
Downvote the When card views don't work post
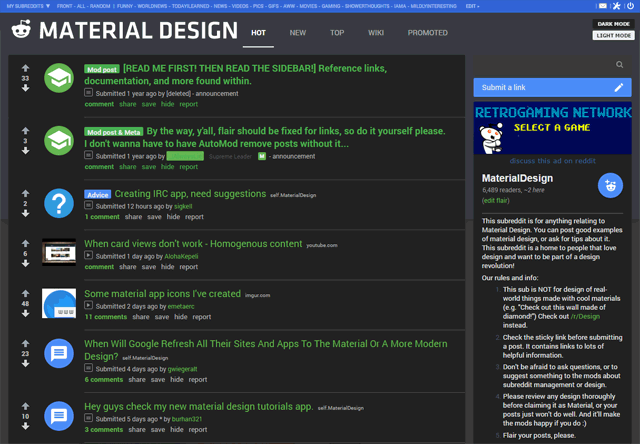[x=25, y=263]
